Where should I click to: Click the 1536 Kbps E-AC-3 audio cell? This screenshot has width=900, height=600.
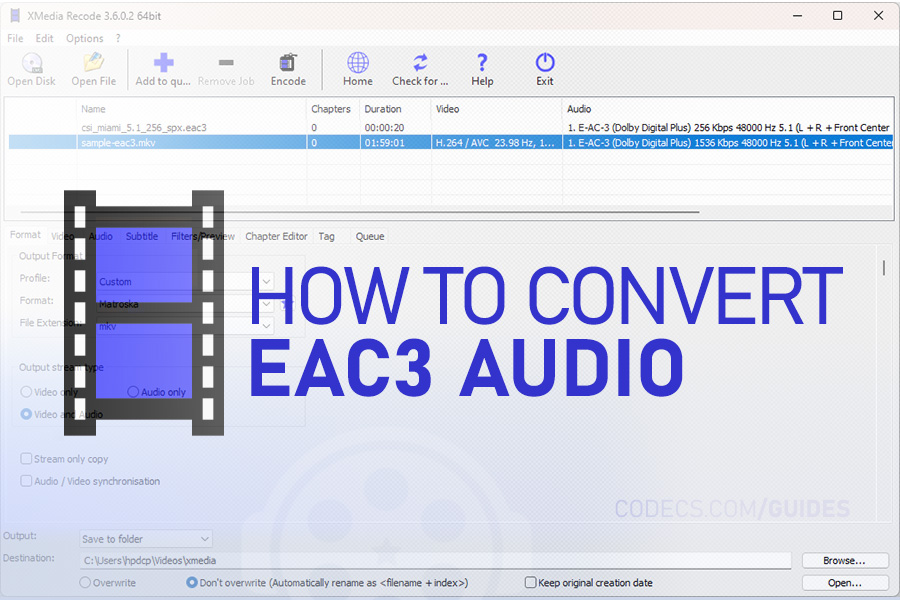(x=728, y=142)
